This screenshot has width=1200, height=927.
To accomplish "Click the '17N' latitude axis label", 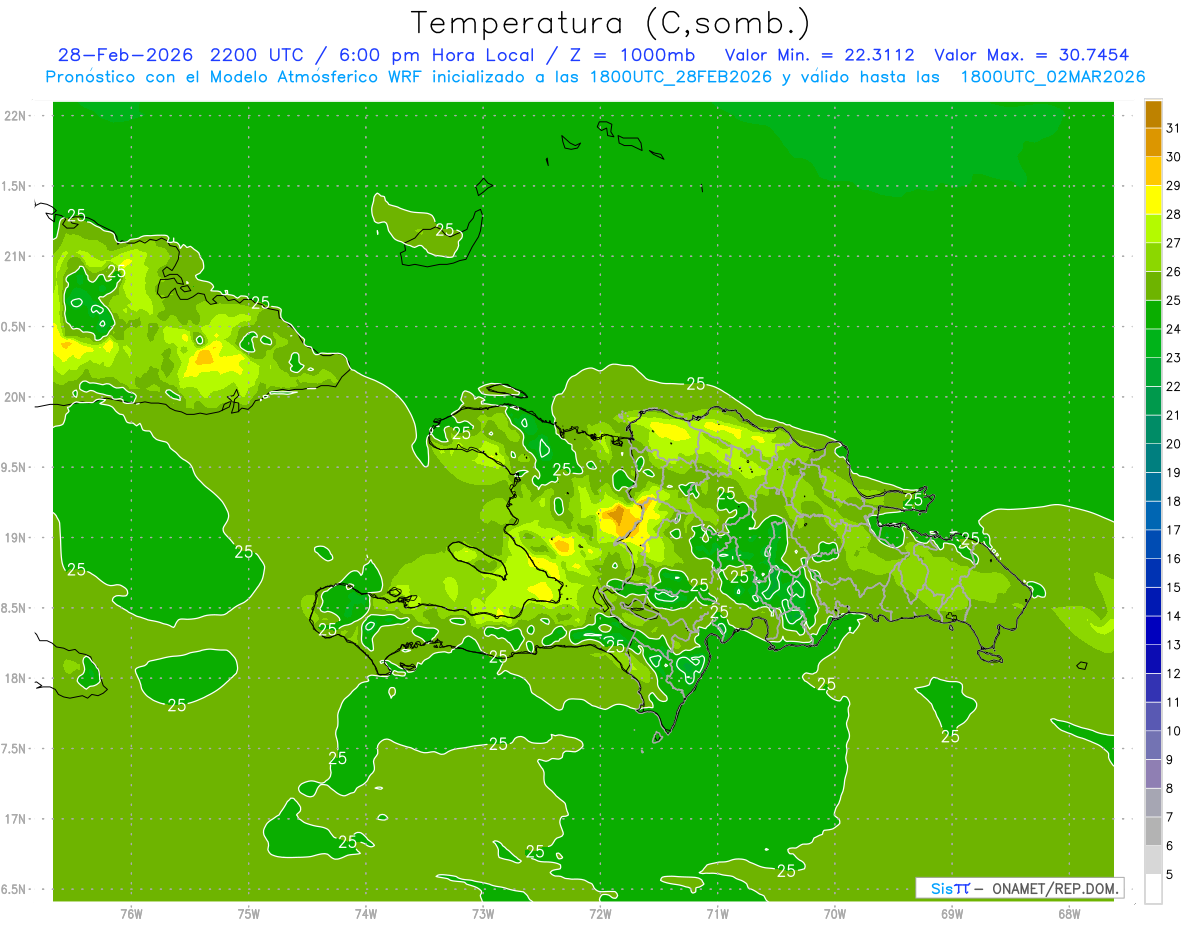I will [x=16, y=819].
